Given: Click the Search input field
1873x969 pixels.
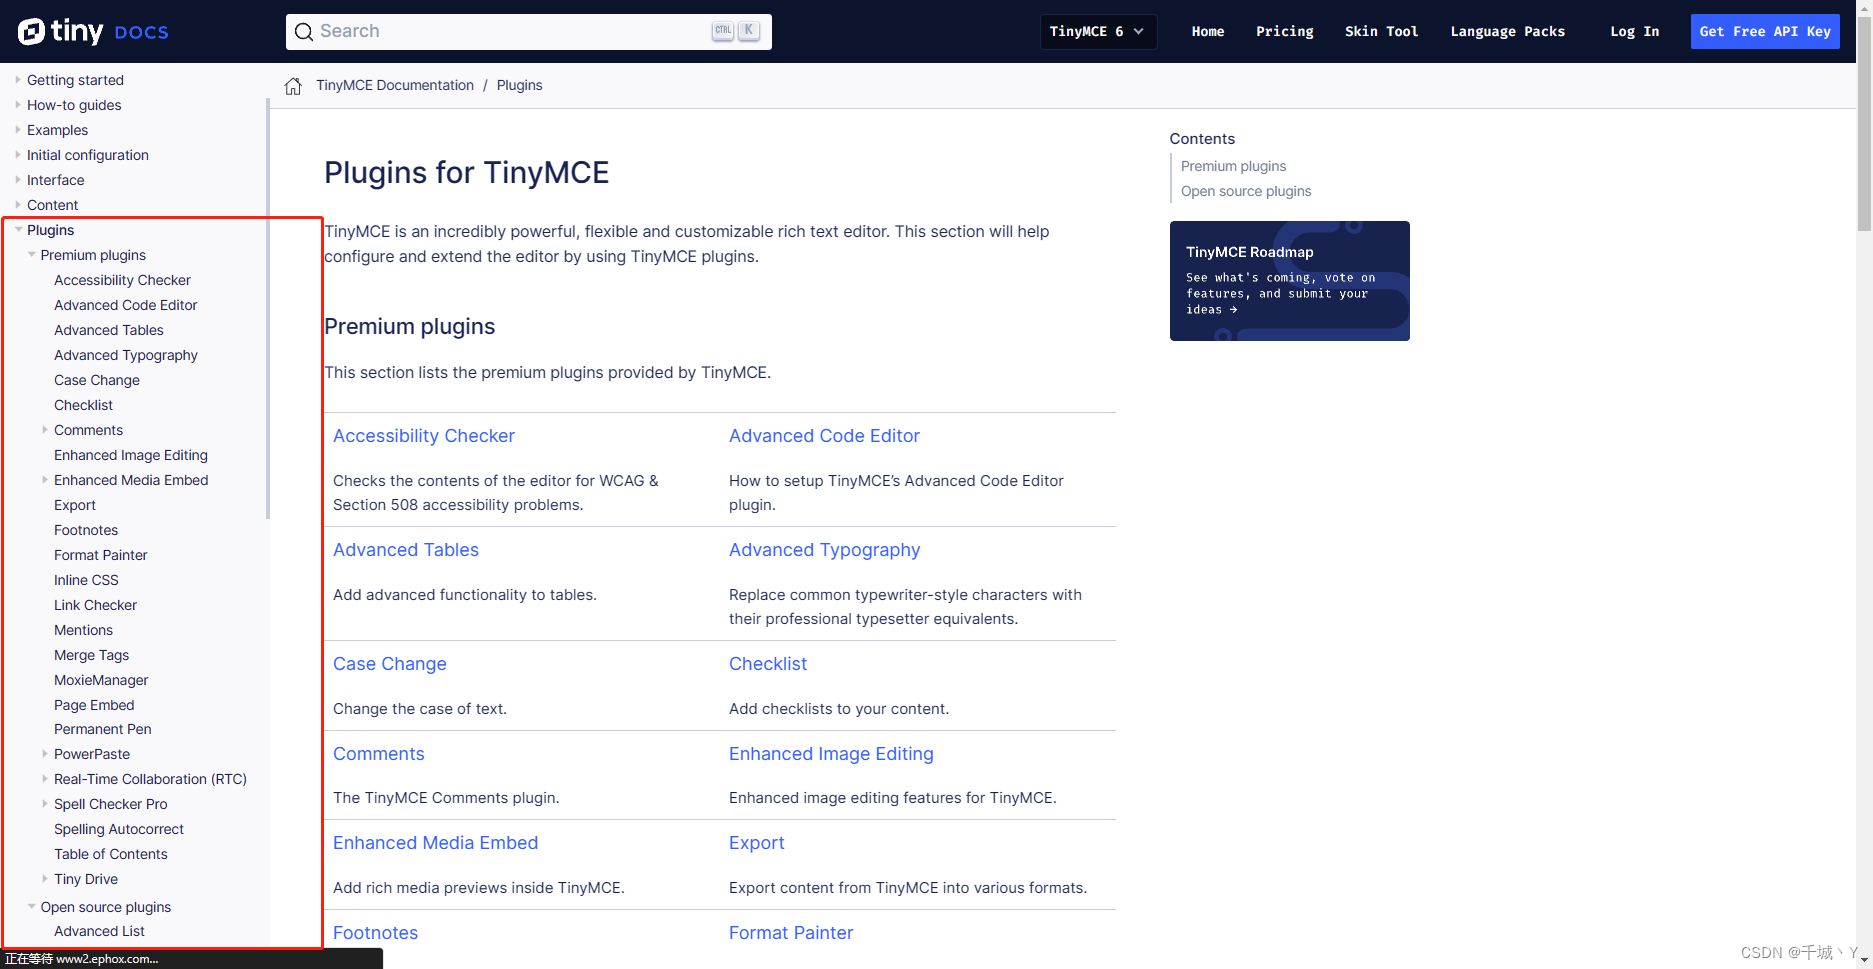Looking at the screenshot, I should point(500,31).
